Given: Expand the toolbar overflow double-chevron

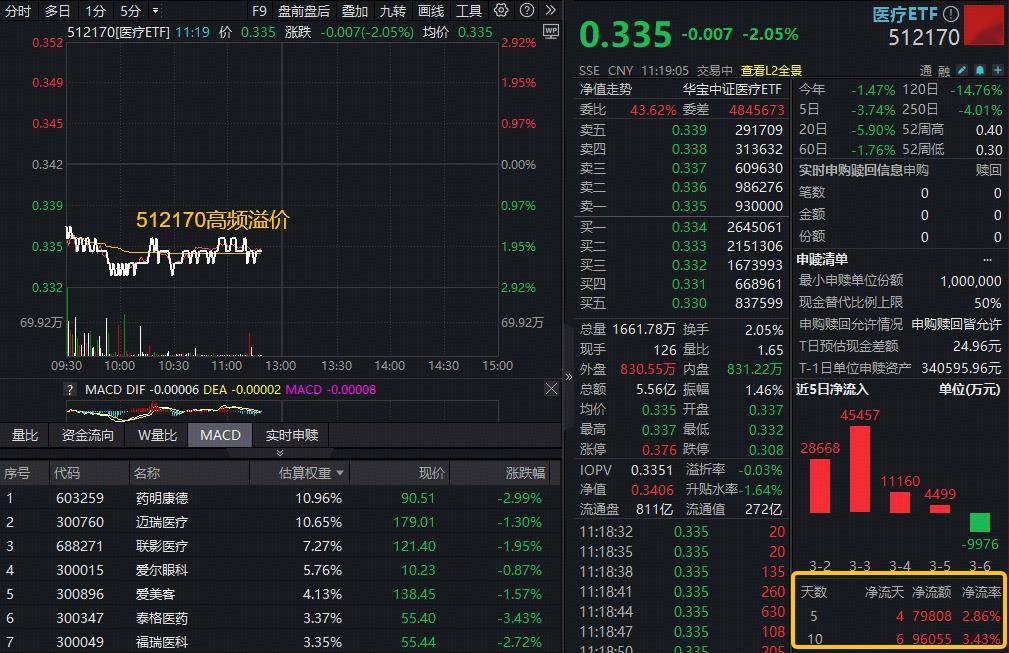Looking at the screenshot, I should point(550,11).
